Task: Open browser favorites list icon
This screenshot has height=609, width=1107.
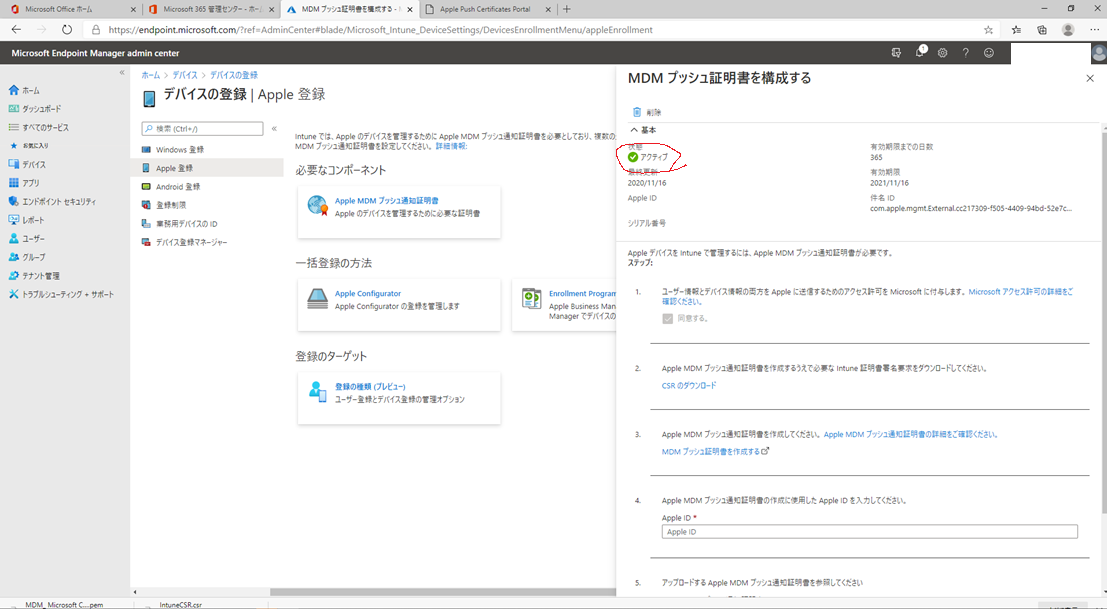Action: (1016, 30)
